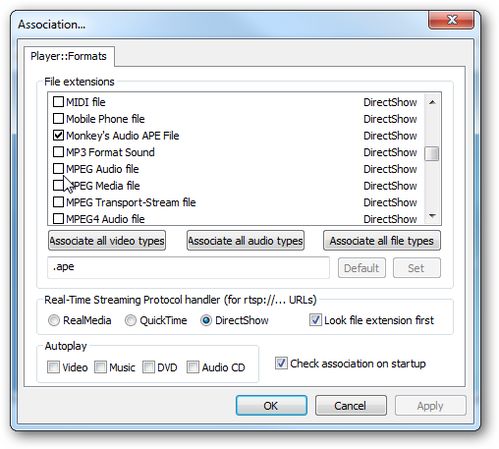Enable Mobile Phone file association

58,118
